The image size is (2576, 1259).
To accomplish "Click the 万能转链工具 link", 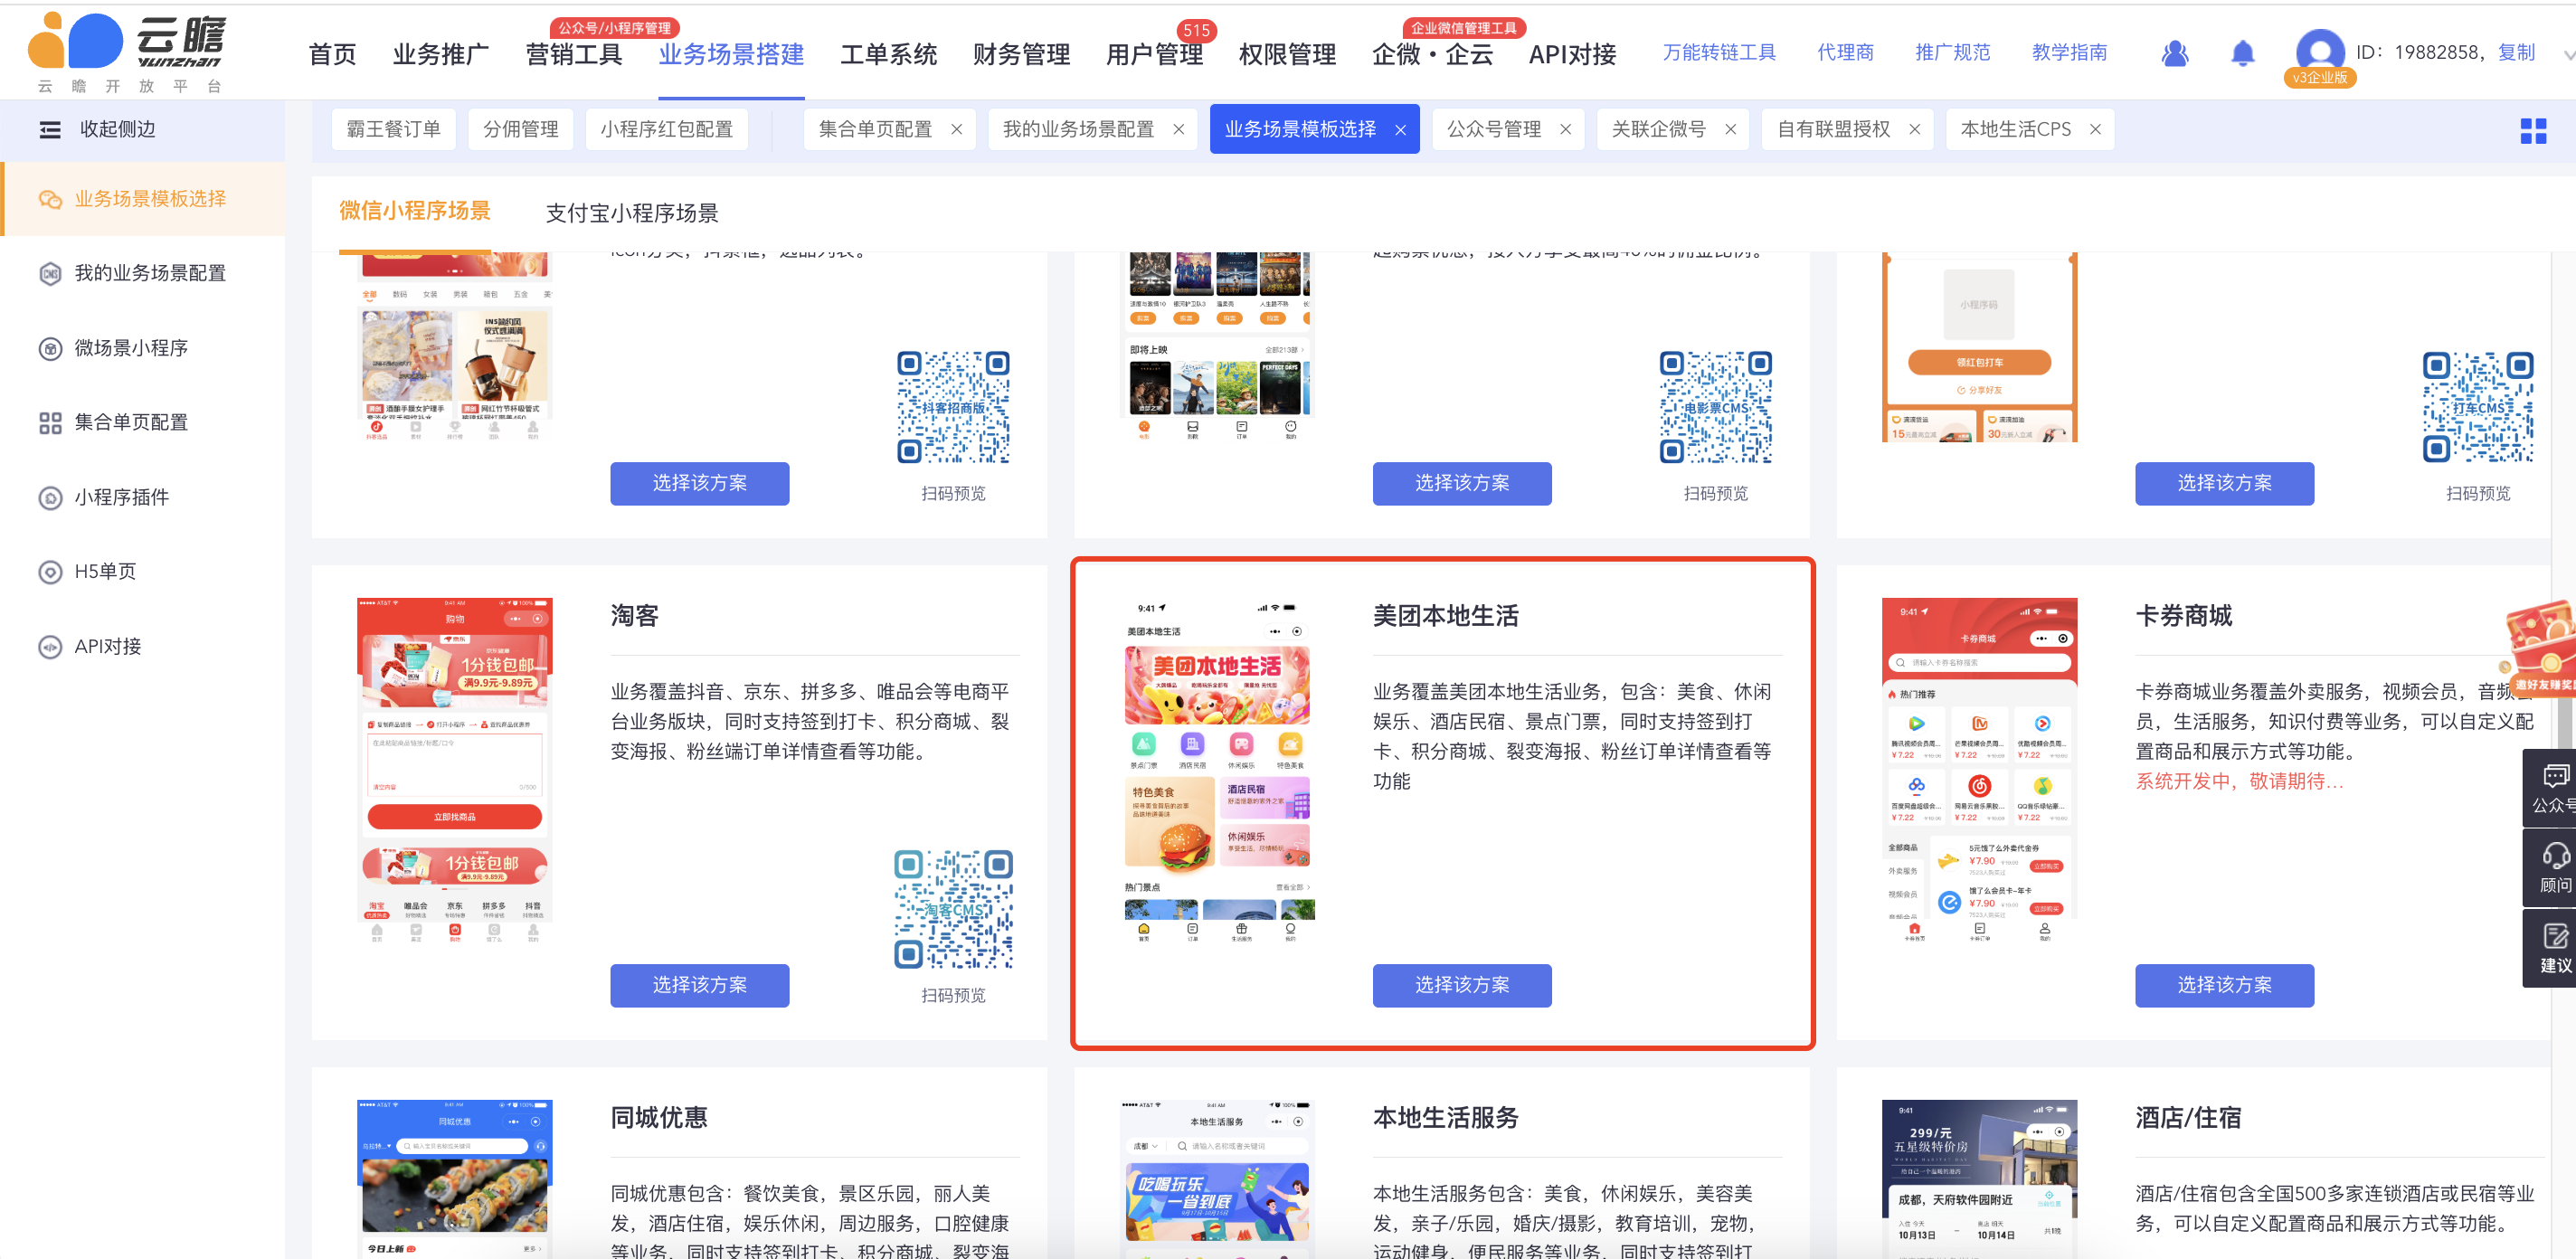I will click(x=1718, y=52).
